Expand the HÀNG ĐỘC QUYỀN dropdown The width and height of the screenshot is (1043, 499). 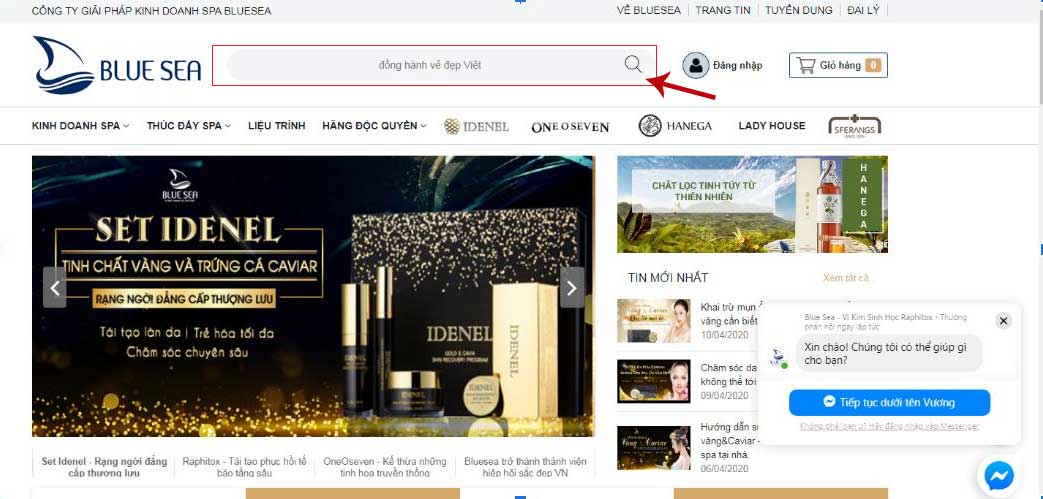pos(374,126)
